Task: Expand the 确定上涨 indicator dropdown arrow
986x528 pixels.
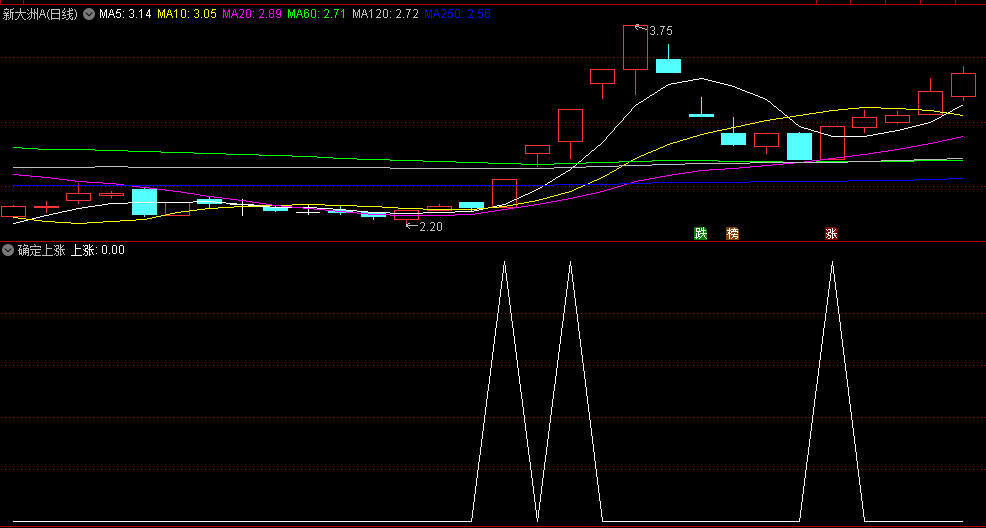Action: (8, 250)
